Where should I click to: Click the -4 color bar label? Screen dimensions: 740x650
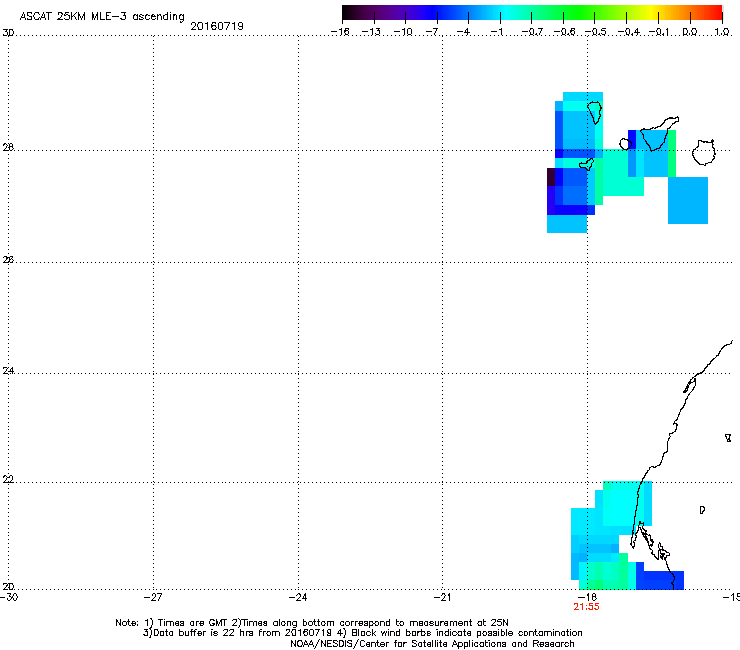(x=463, y=32)
